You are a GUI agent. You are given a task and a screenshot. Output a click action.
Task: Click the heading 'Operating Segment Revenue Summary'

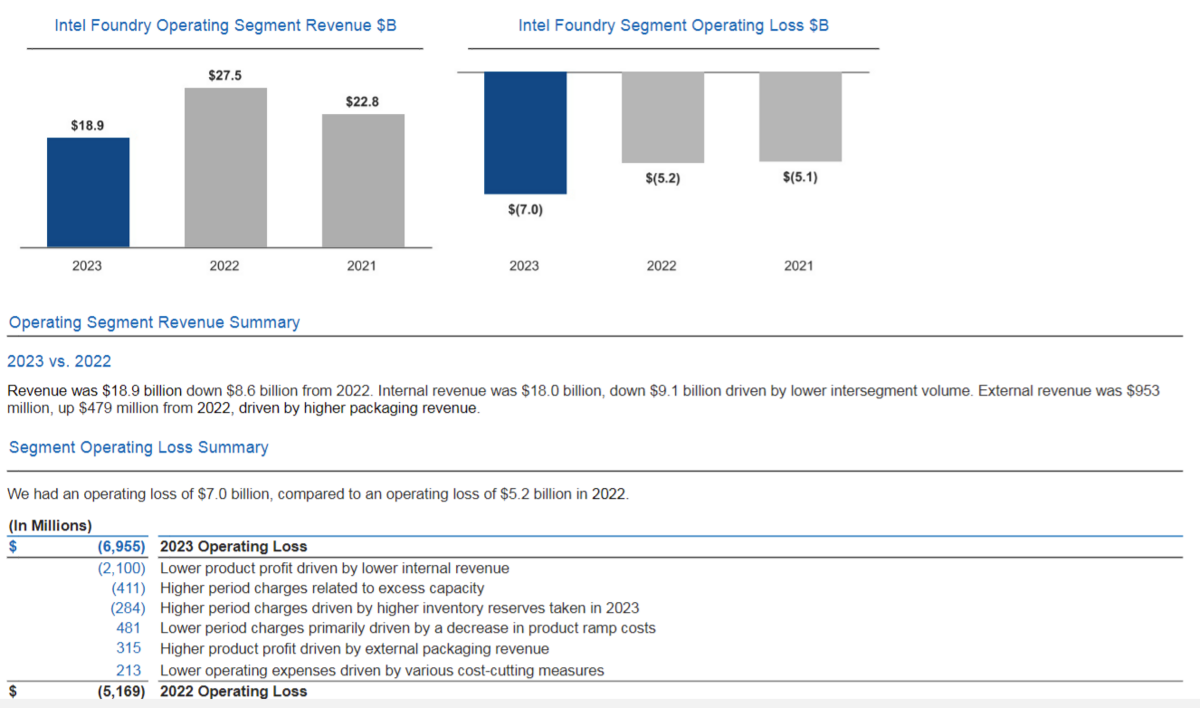coord(154,323)
